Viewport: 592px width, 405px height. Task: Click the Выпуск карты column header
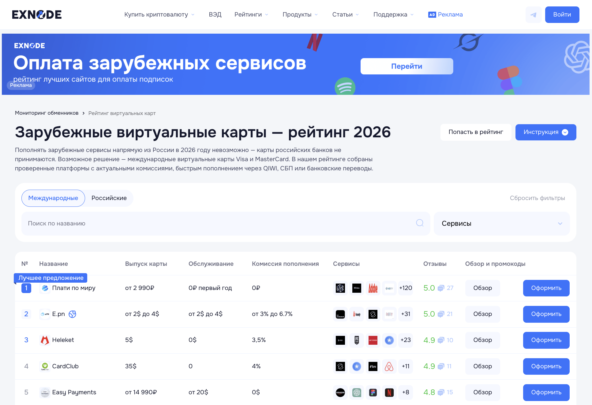(x=146, y=264)
